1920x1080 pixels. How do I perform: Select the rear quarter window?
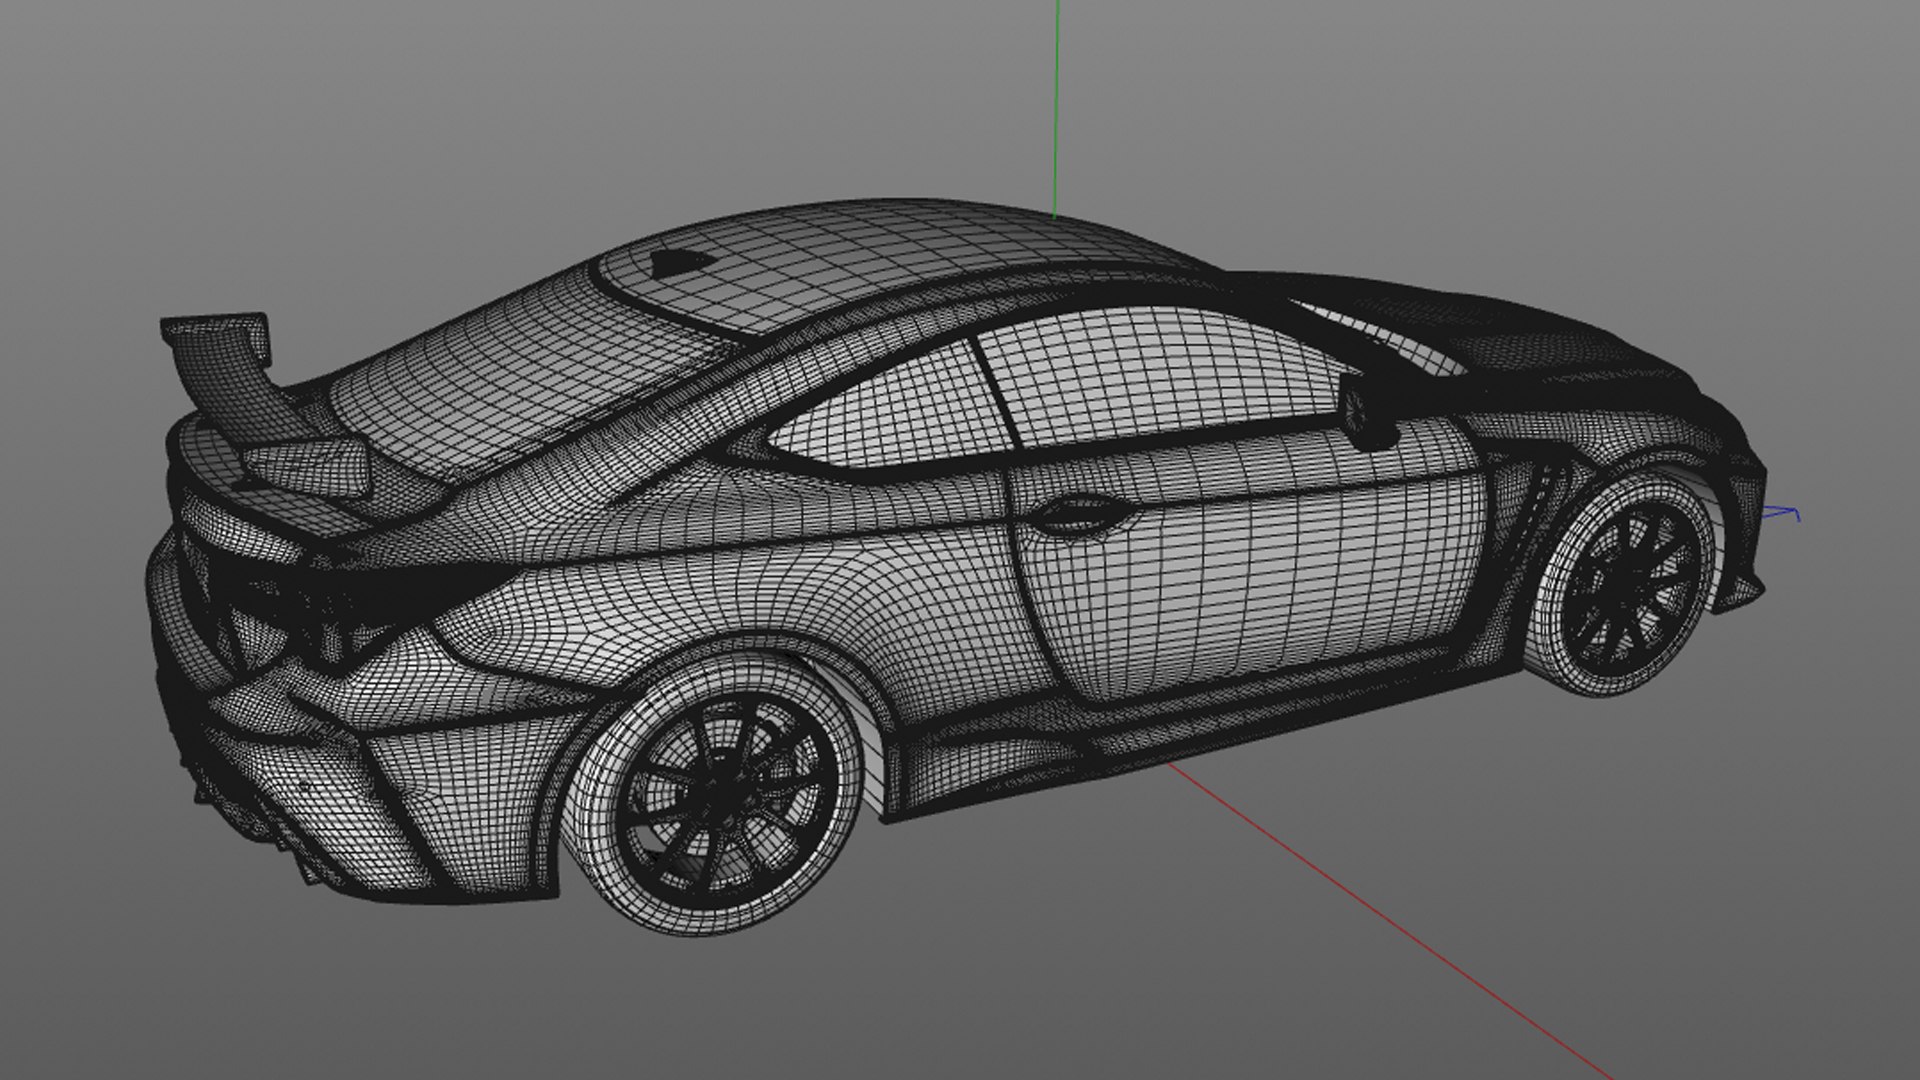[890, 410]
